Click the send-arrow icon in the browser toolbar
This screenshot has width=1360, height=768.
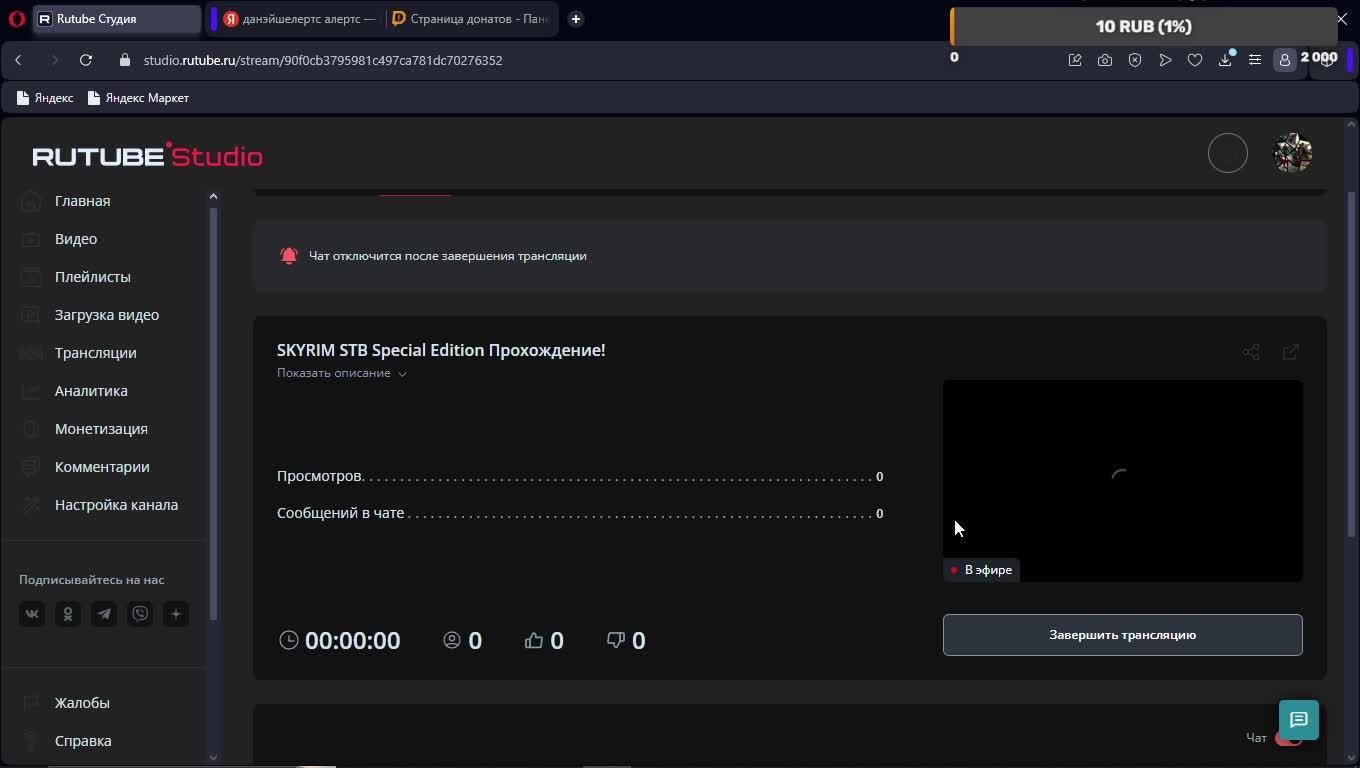1165,60
